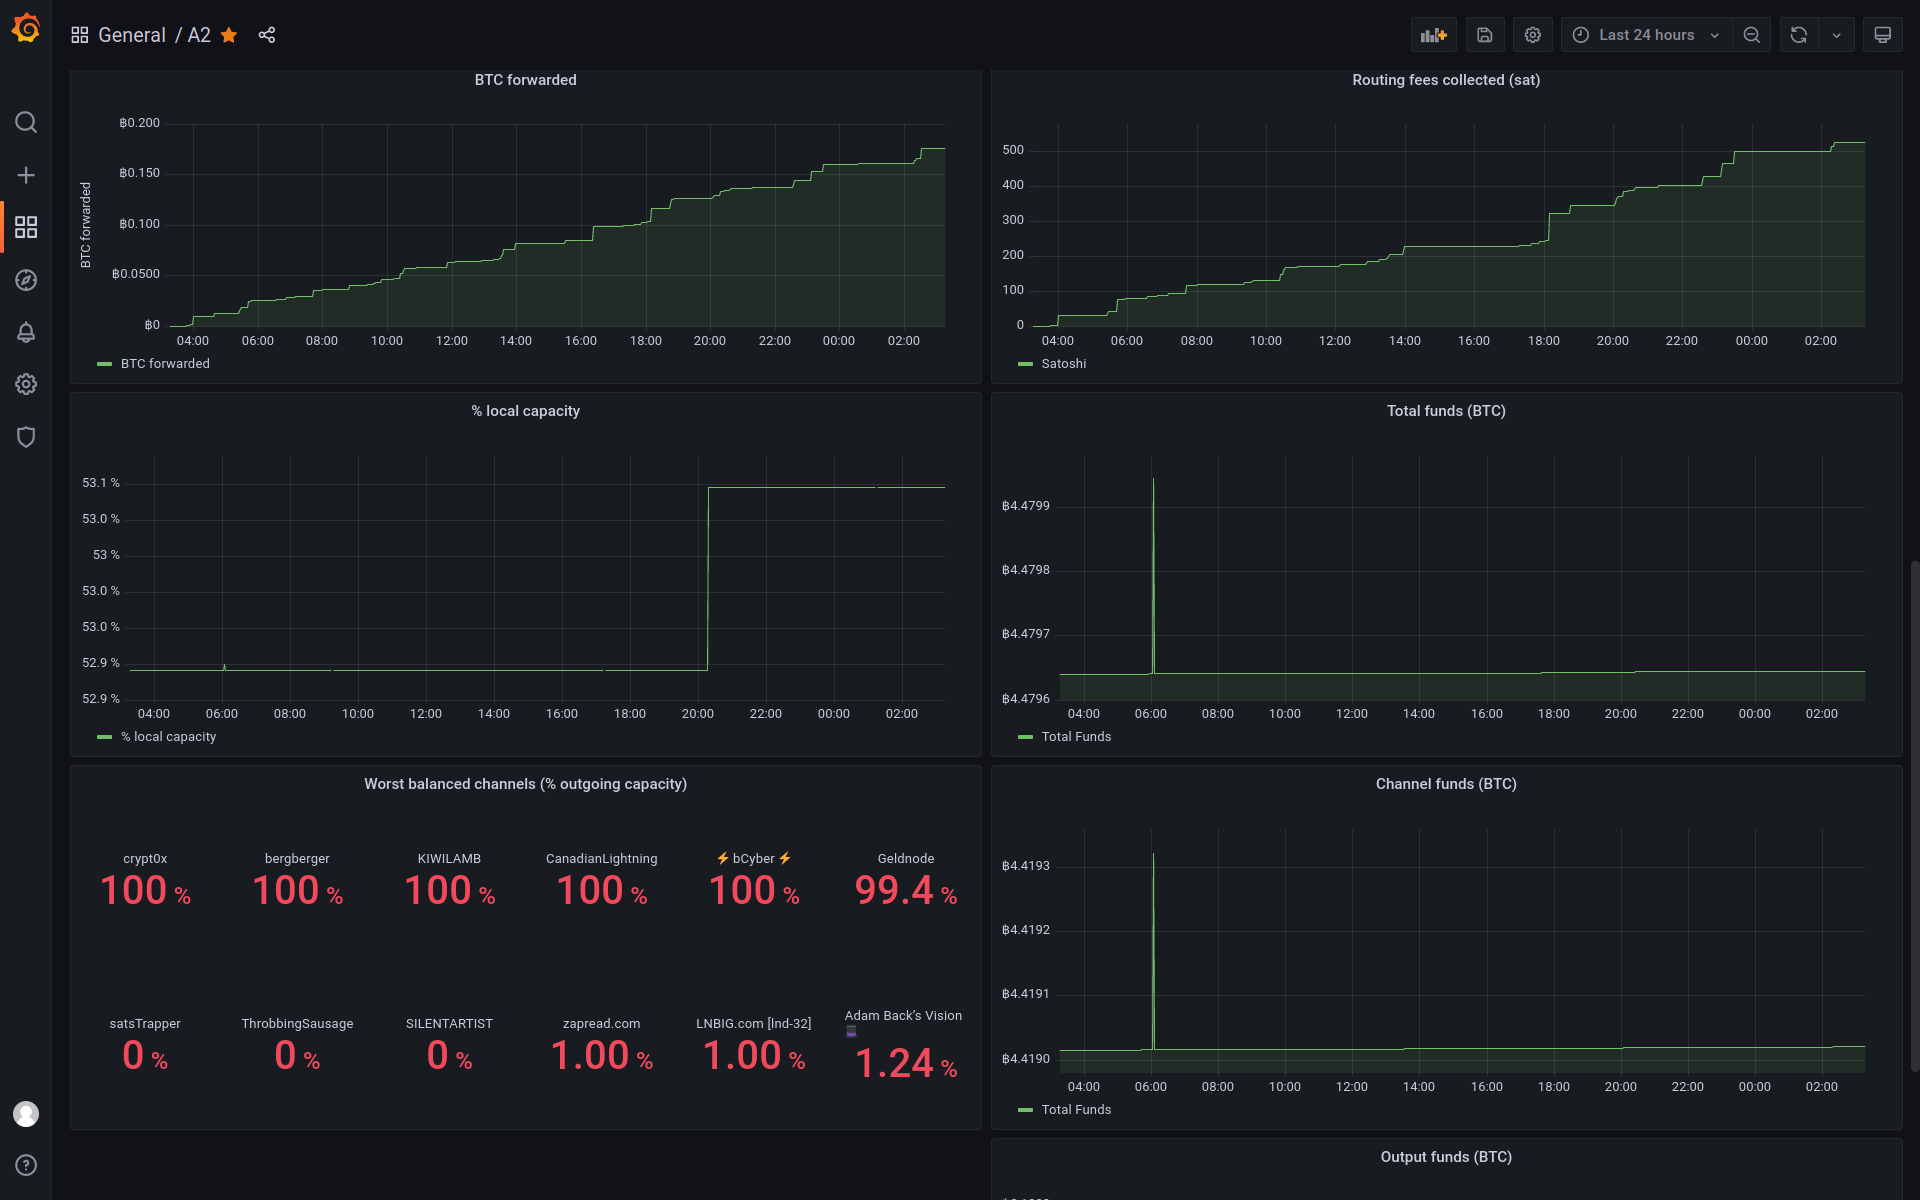The width and height of the screenshot is (1920, 1200).
Task: Open the Explore compass icon
Action: pyautogui.click(x=26, y=280)
